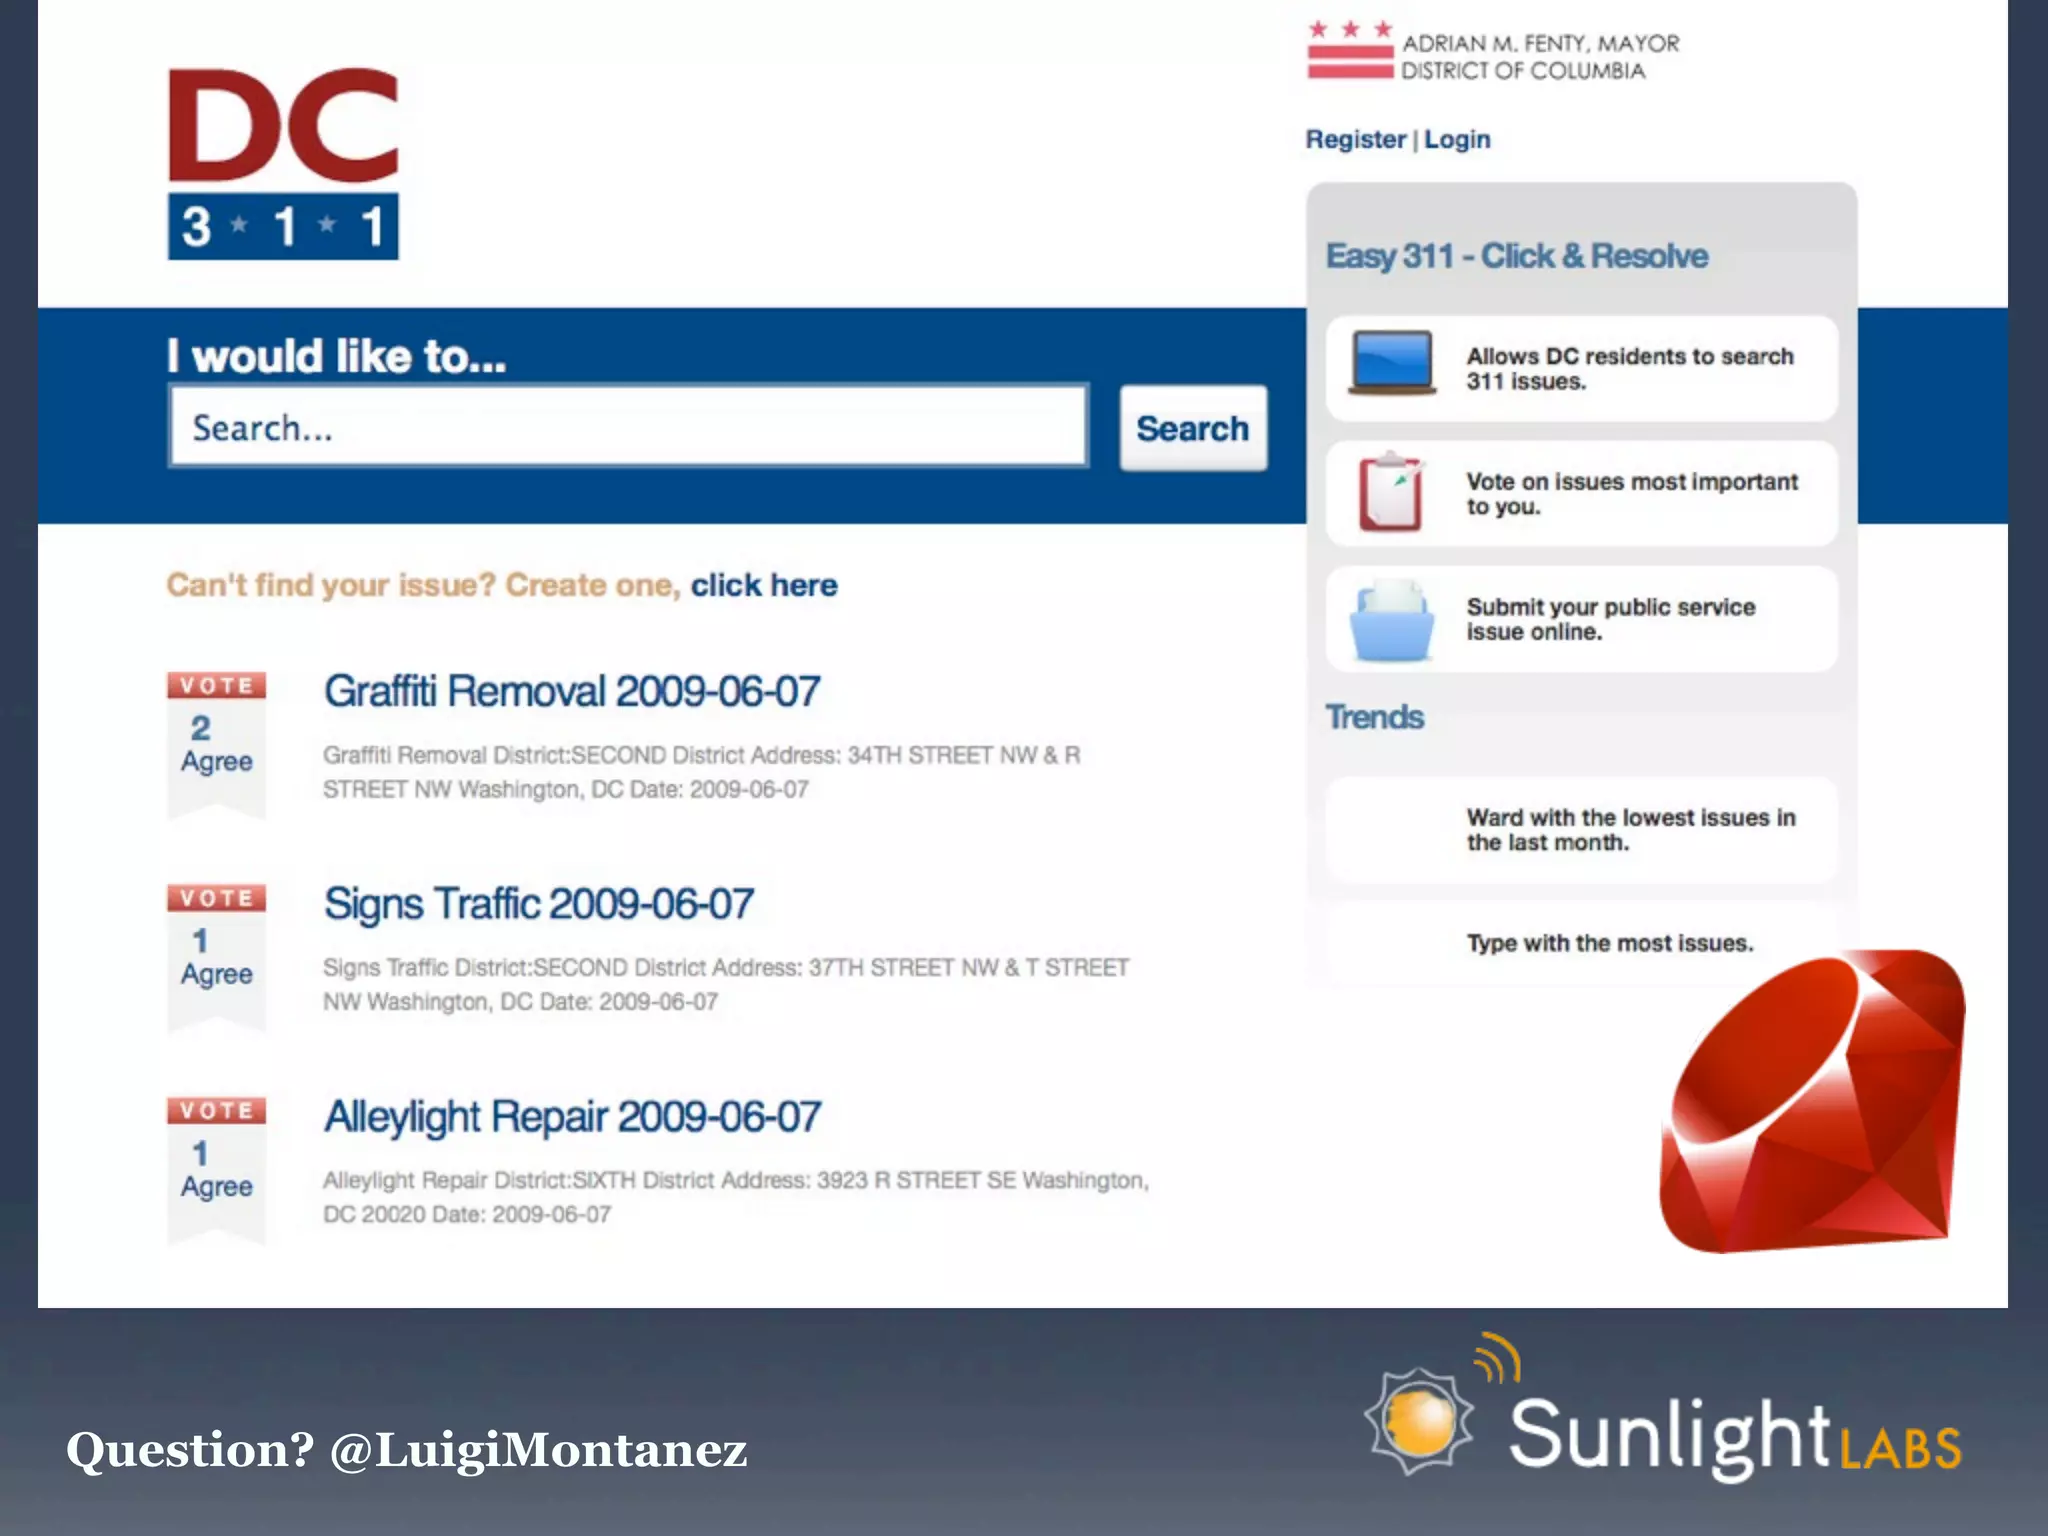The height and width of the screenshot is (1536, 2048).
Task: Click the DC flag stars emblem
Action: click(x=1350, y=50)
